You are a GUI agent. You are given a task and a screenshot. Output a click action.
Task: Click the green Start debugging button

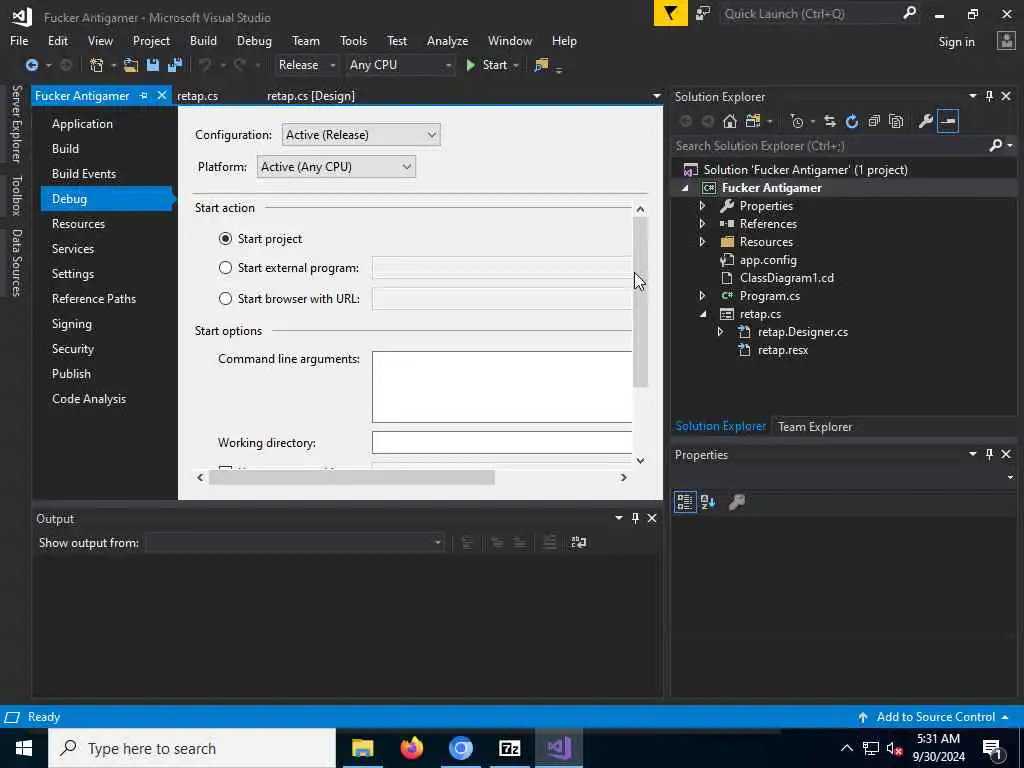point(487,65)
